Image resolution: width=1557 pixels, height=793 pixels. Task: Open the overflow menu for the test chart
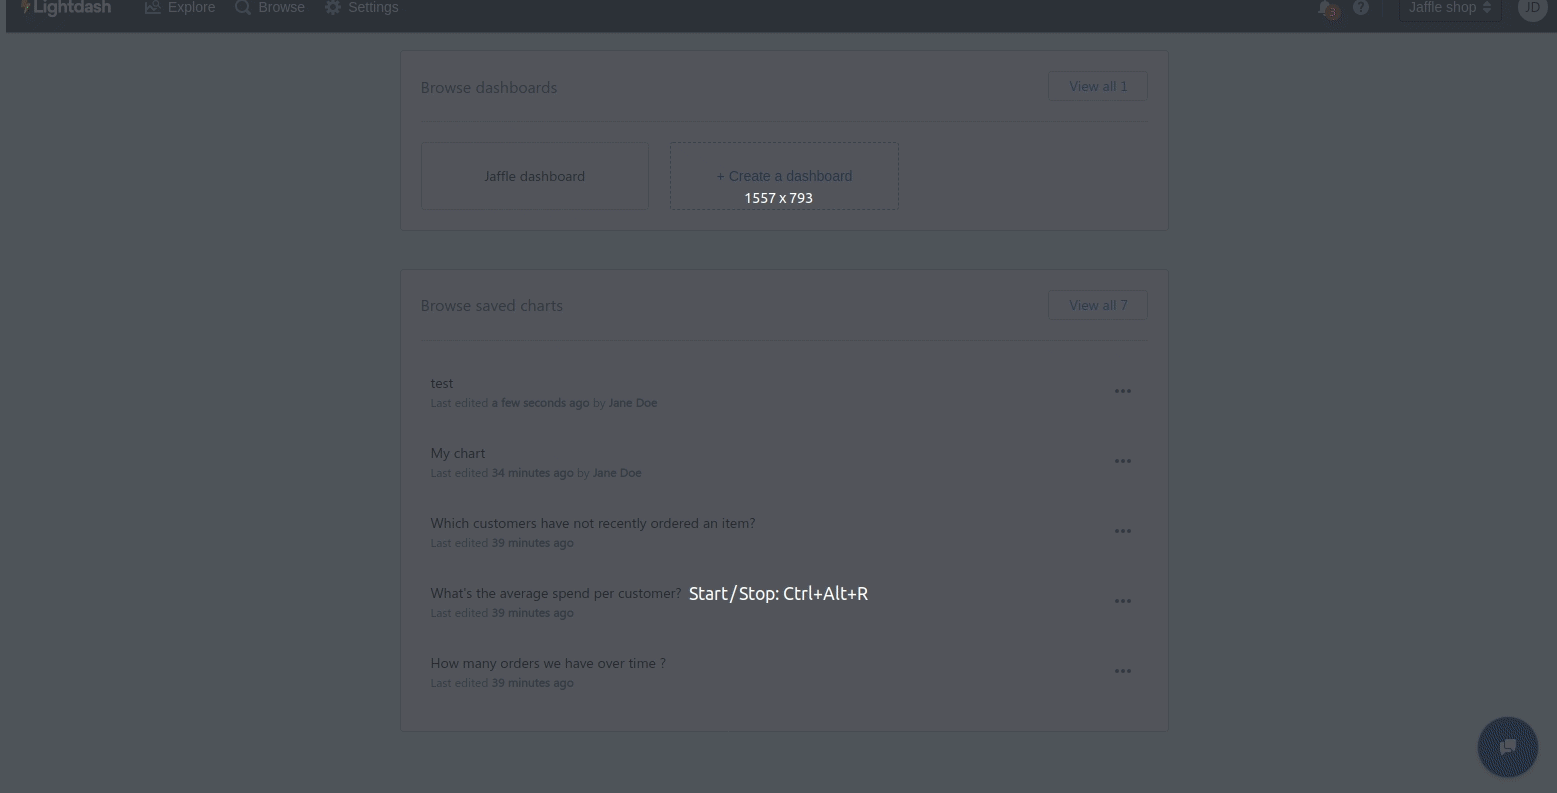(x=1122, y=391)
